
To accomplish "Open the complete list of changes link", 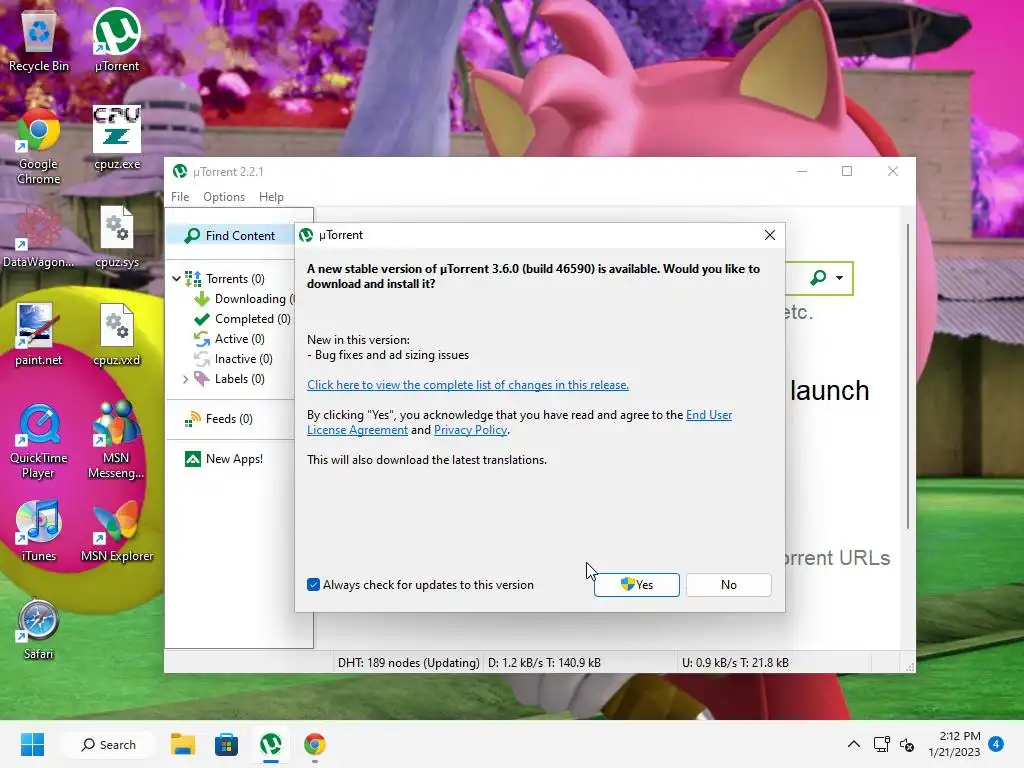I will (x=468, y=385).
